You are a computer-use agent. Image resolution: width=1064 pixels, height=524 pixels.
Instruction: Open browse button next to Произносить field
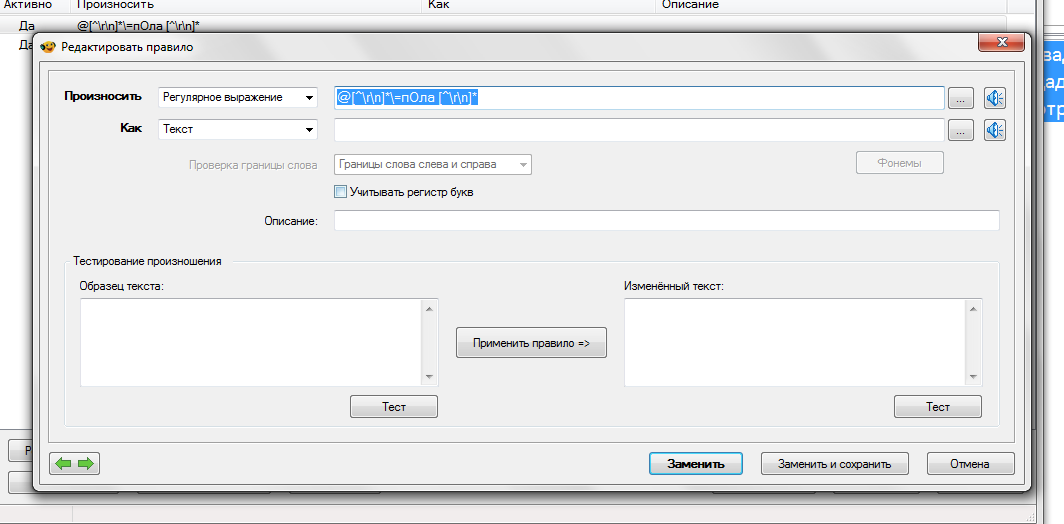tap(960, 98)
